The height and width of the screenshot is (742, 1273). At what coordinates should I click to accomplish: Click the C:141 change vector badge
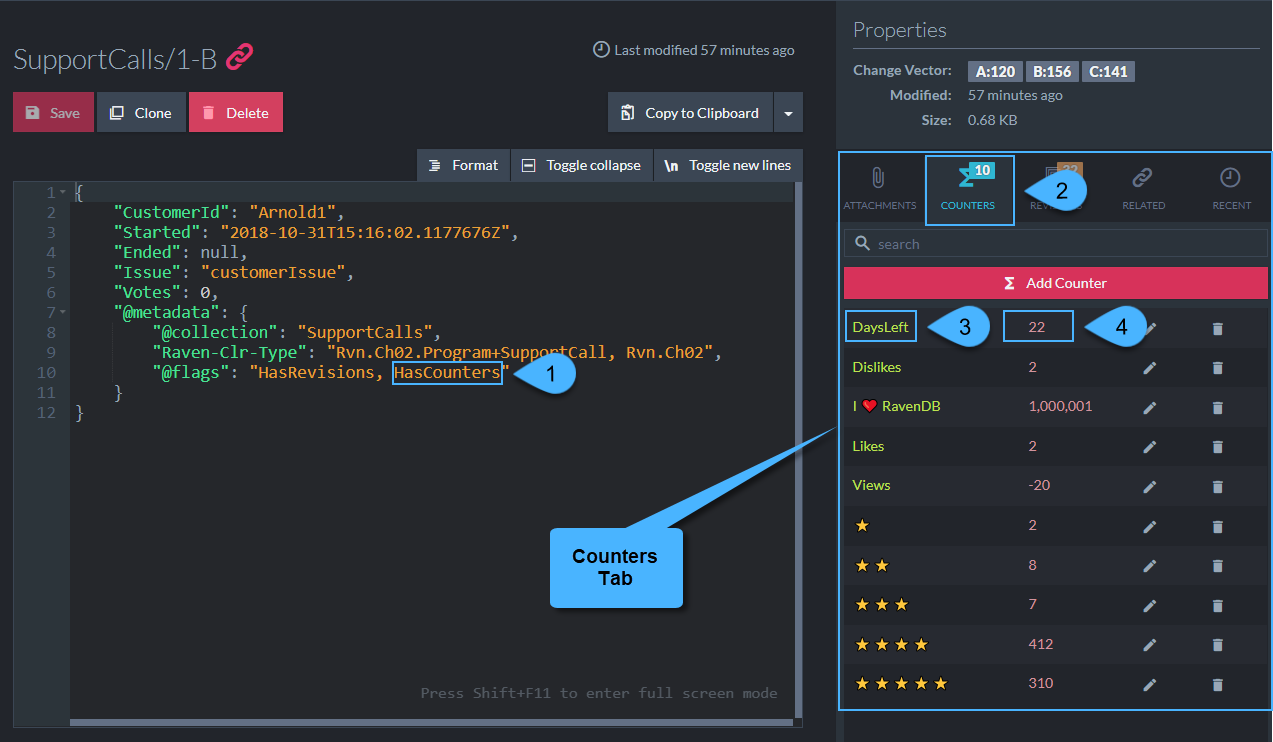(1108, 71)
